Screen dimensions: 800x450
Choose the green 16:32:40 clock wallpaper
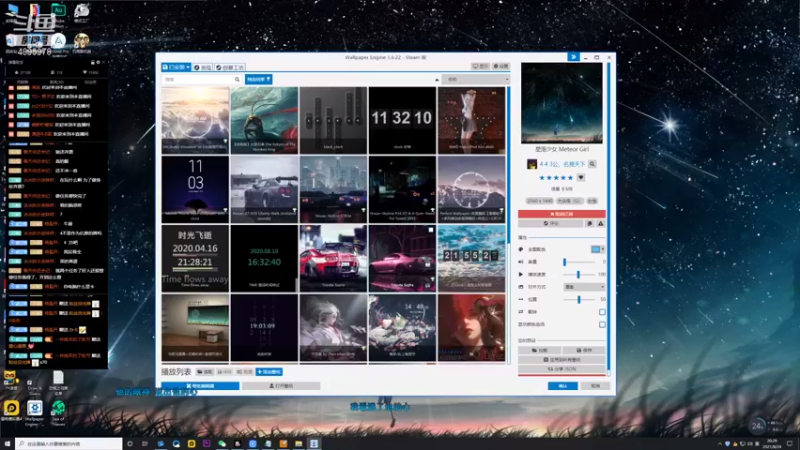(264, 259)
